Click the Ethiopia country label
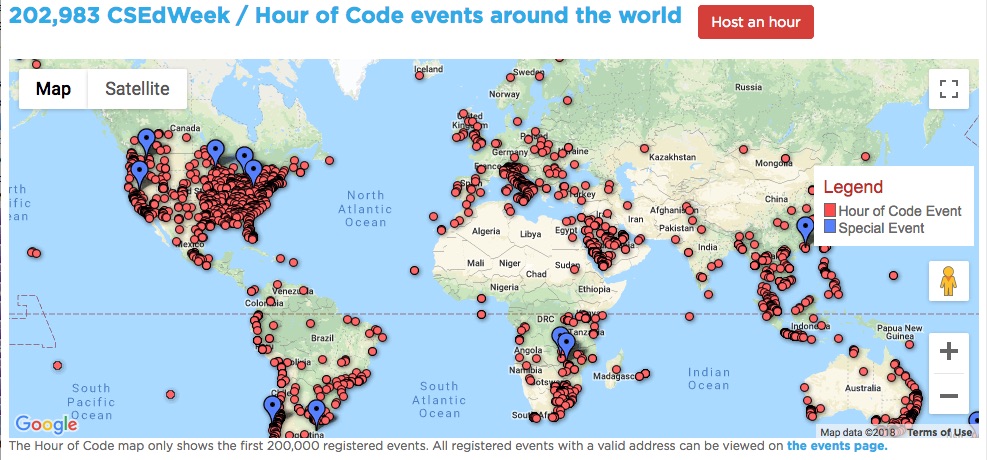Image resolution: width=987 pixels, height=460 pixels. 595,289
